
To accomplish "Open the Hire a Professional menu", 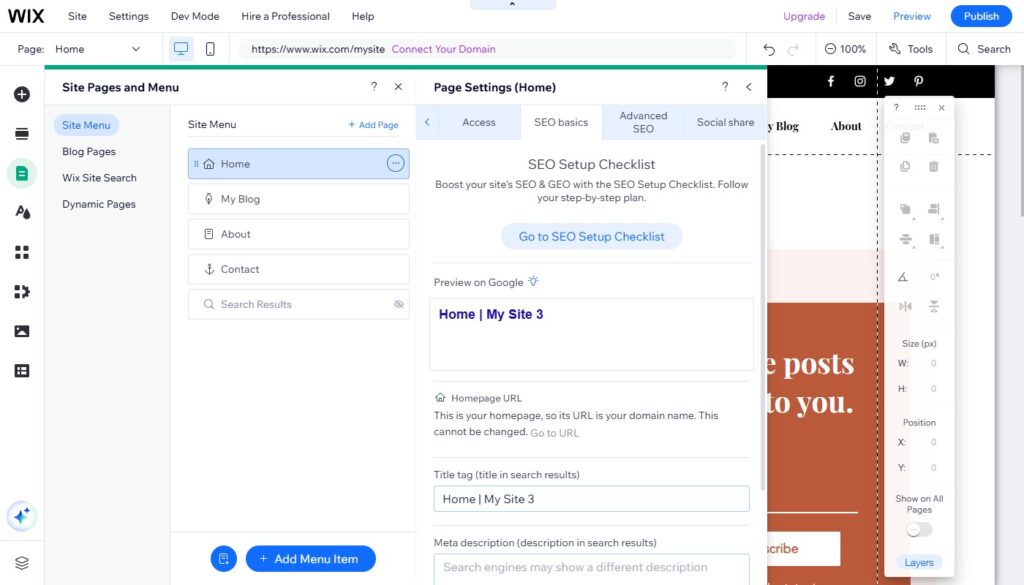I will (285, 16).
